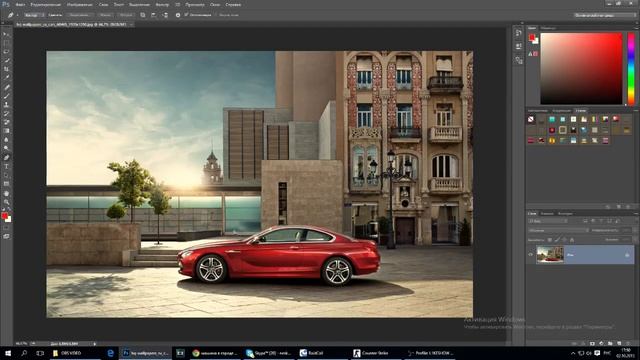Toggle lock transparent pixels
The height and width of the screenshot is (360, 640).
point(550,240)
